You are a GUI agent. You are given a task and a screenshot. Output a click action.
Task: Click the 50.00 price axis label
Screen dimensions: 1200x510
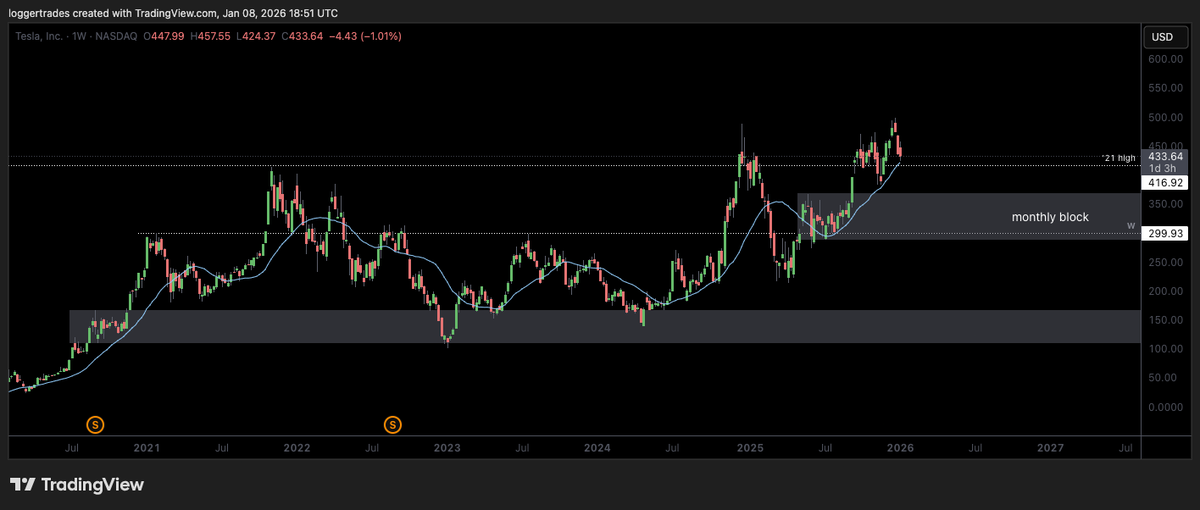(1165, 378)
